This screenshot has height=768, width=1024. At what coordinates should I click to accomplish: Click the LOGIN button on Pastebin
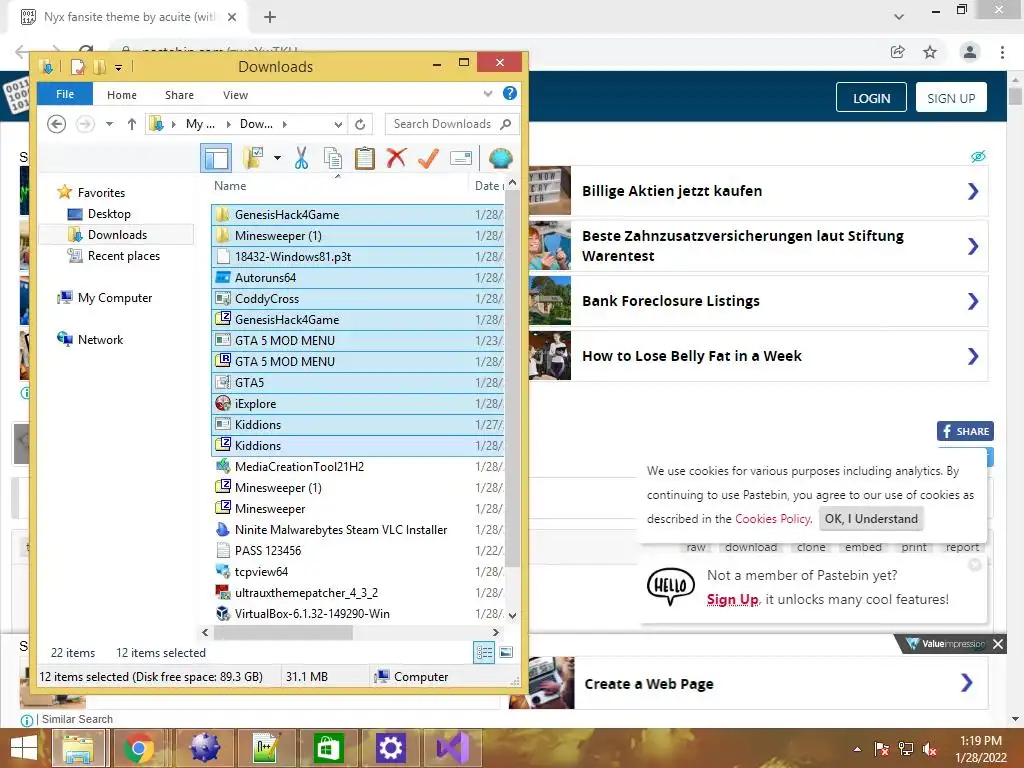coord(871,98)
